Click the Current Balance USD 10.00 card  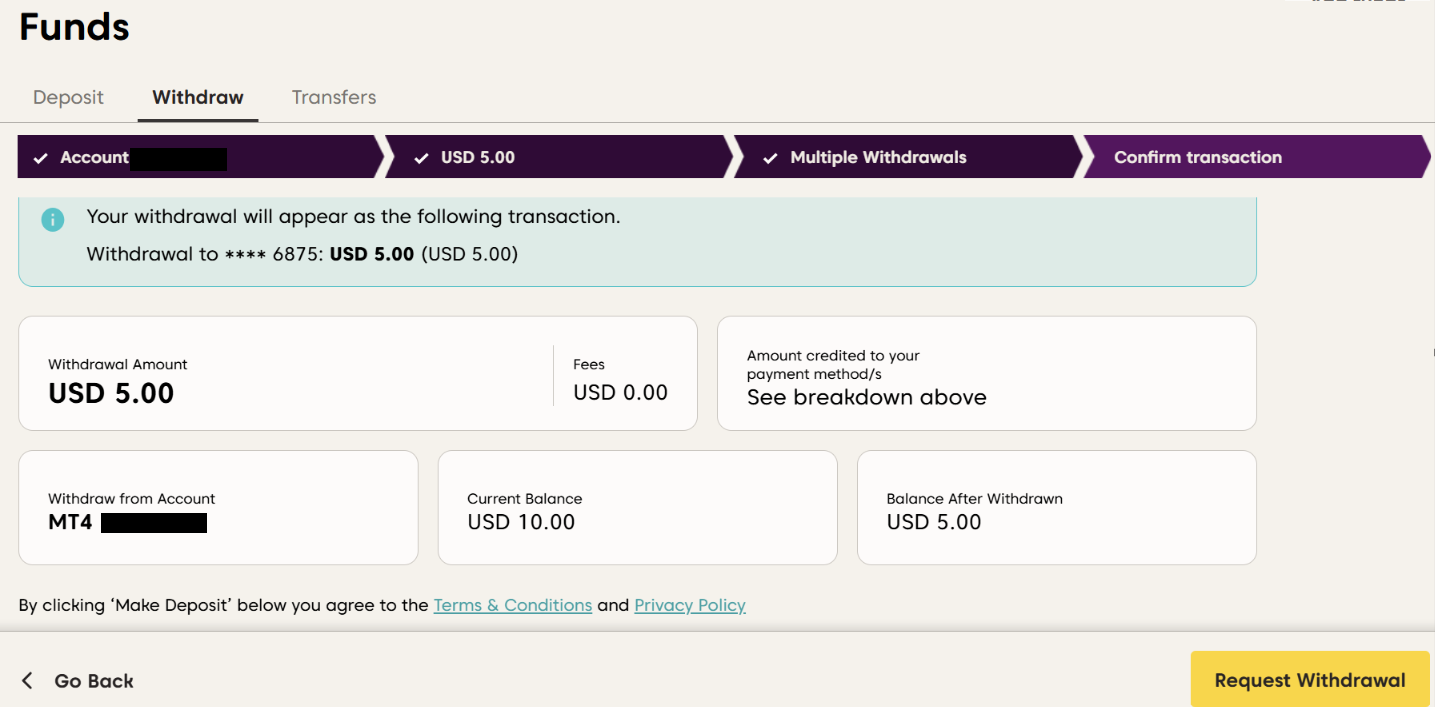[x=637, y=508]
